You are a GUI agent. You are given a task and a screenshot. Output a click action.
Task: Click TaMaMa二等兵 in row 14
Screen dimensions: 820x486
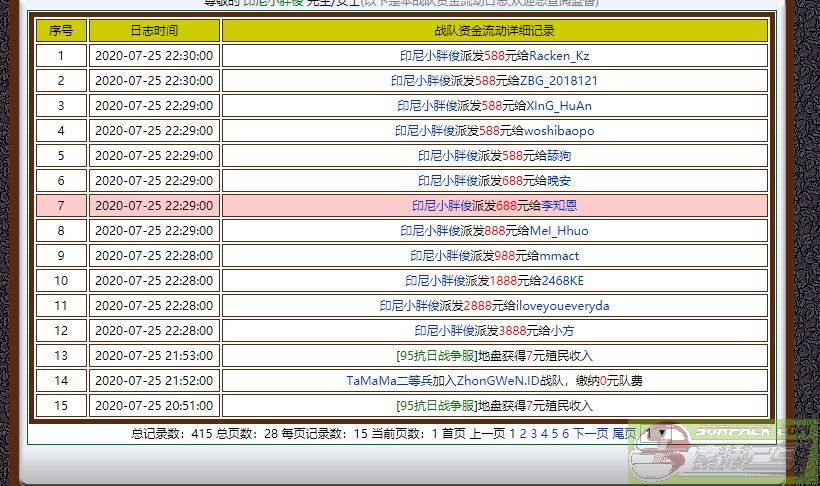[x=387, y=381]
